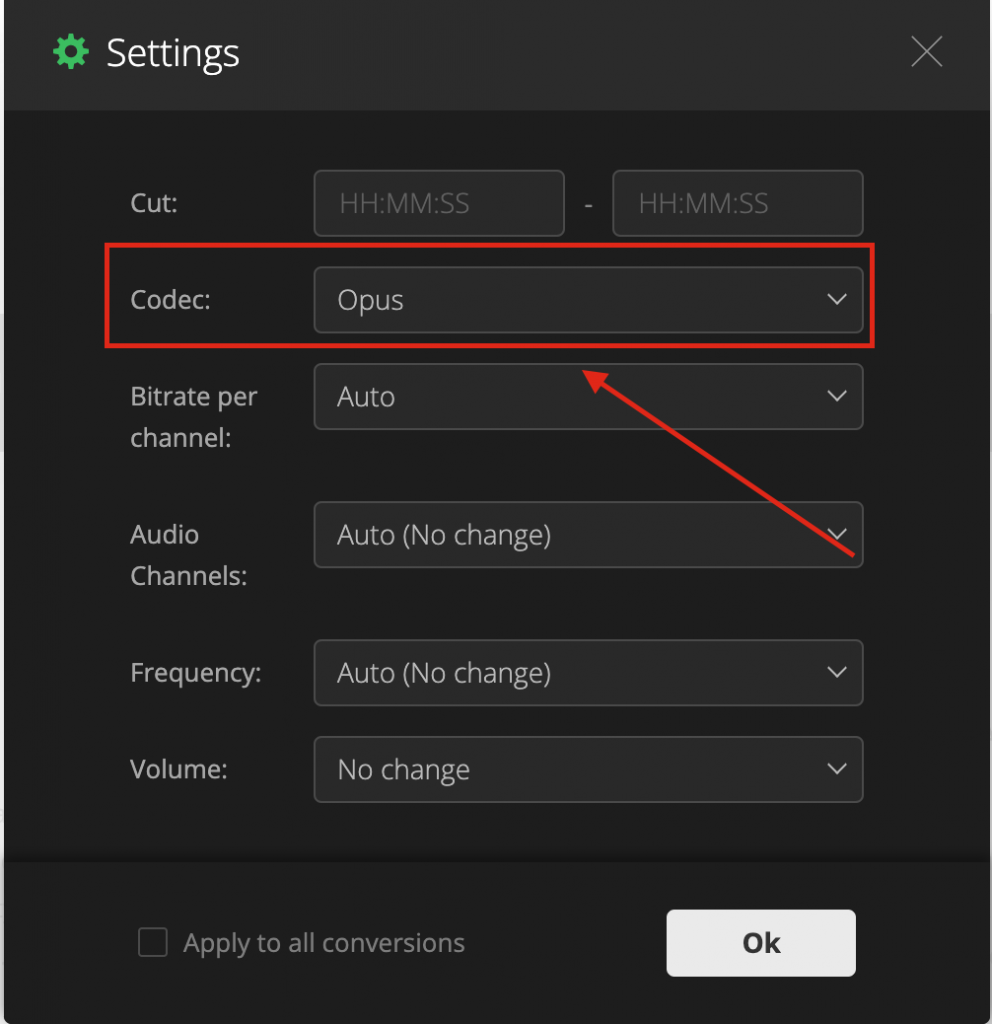Focus the Cut end time field
Screen dimensions: 992x1024
[738, 203]
